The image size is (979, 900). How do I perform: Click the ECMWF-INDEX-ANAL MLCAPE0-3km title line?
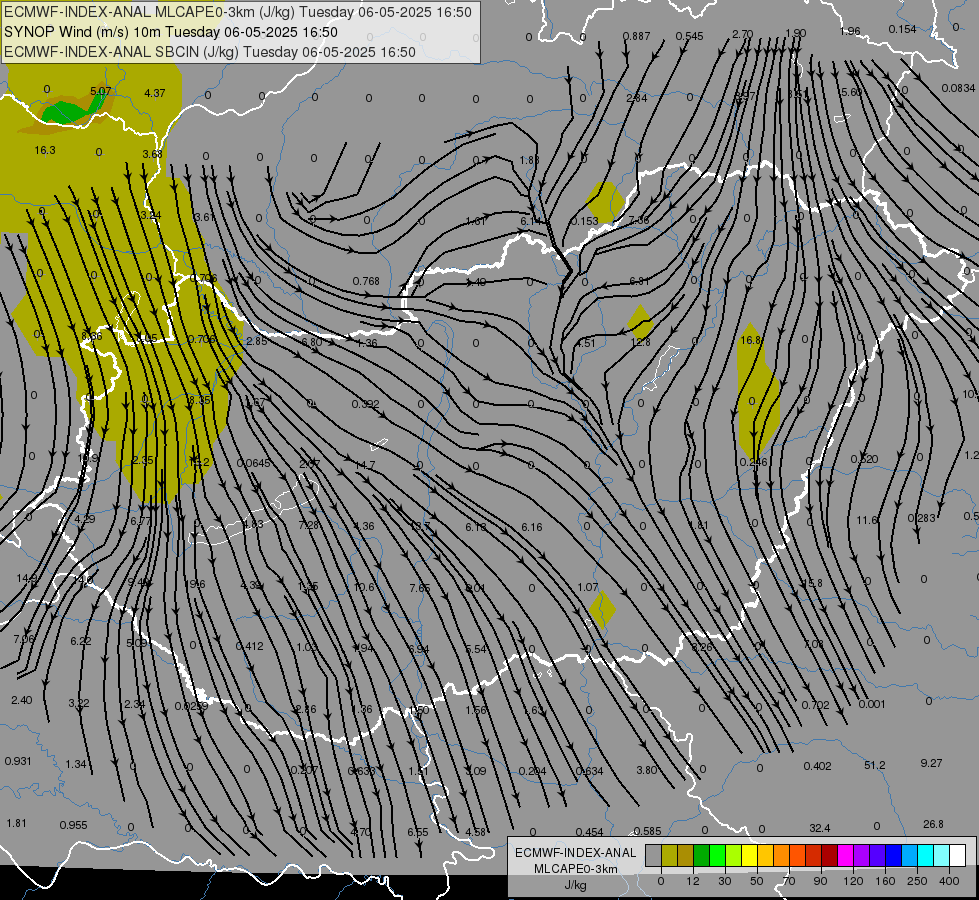click(238, 12)
